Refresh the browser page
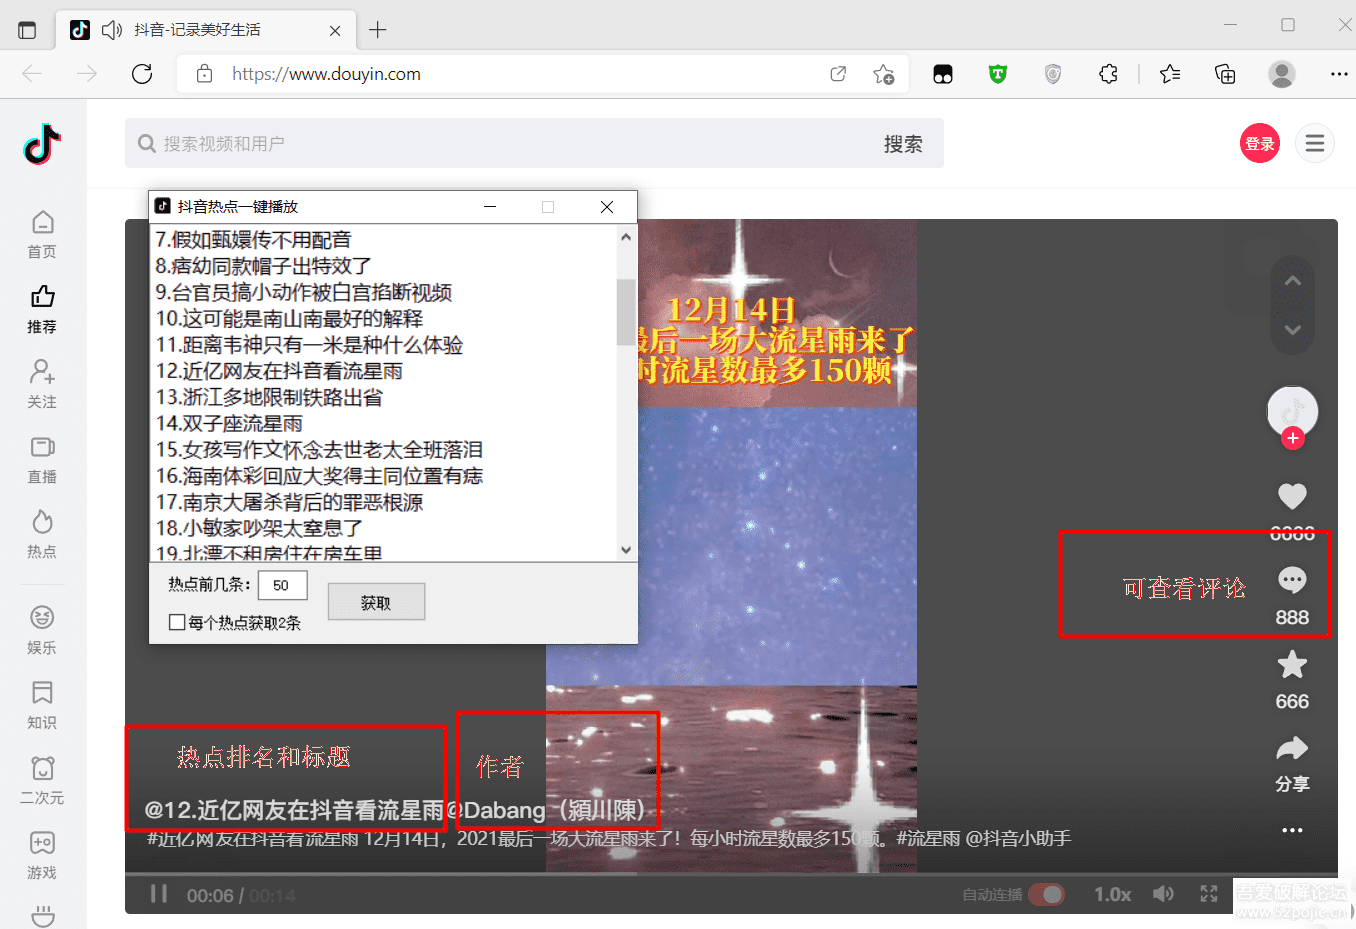1356x929 pixels. (142, 74)
